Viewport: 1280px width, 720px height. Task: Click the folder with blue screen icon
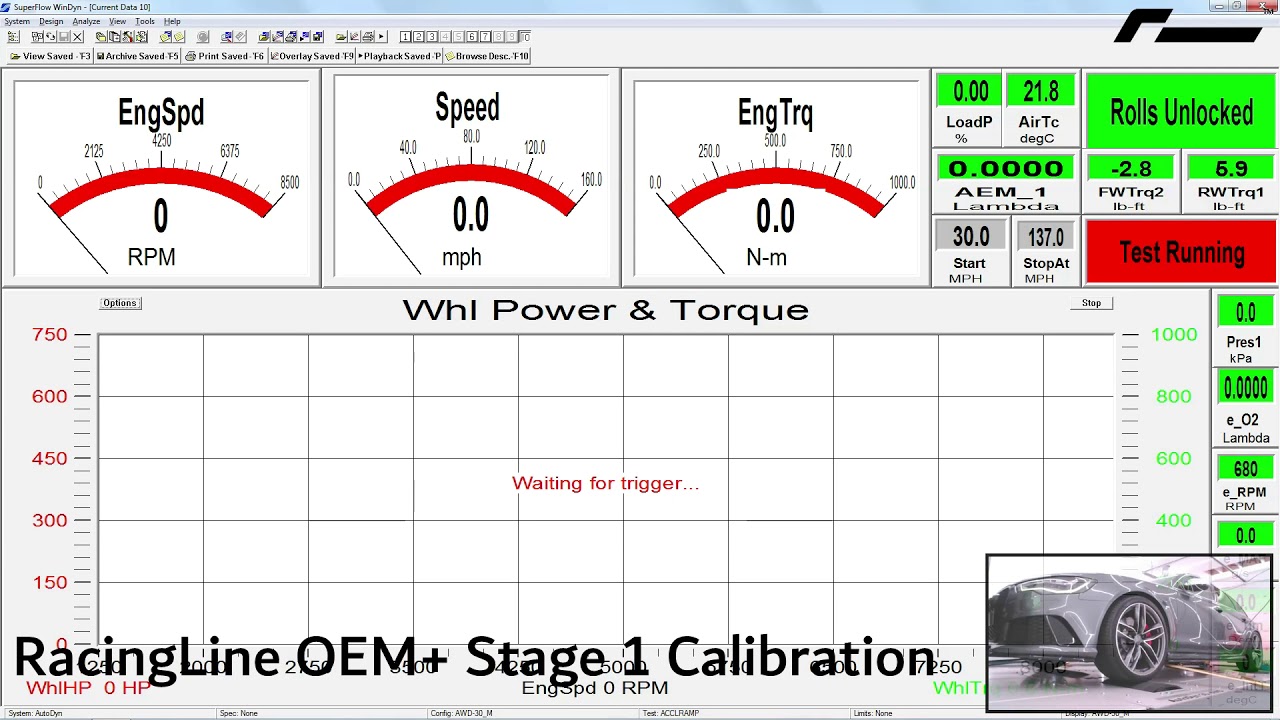coord(265,37)
